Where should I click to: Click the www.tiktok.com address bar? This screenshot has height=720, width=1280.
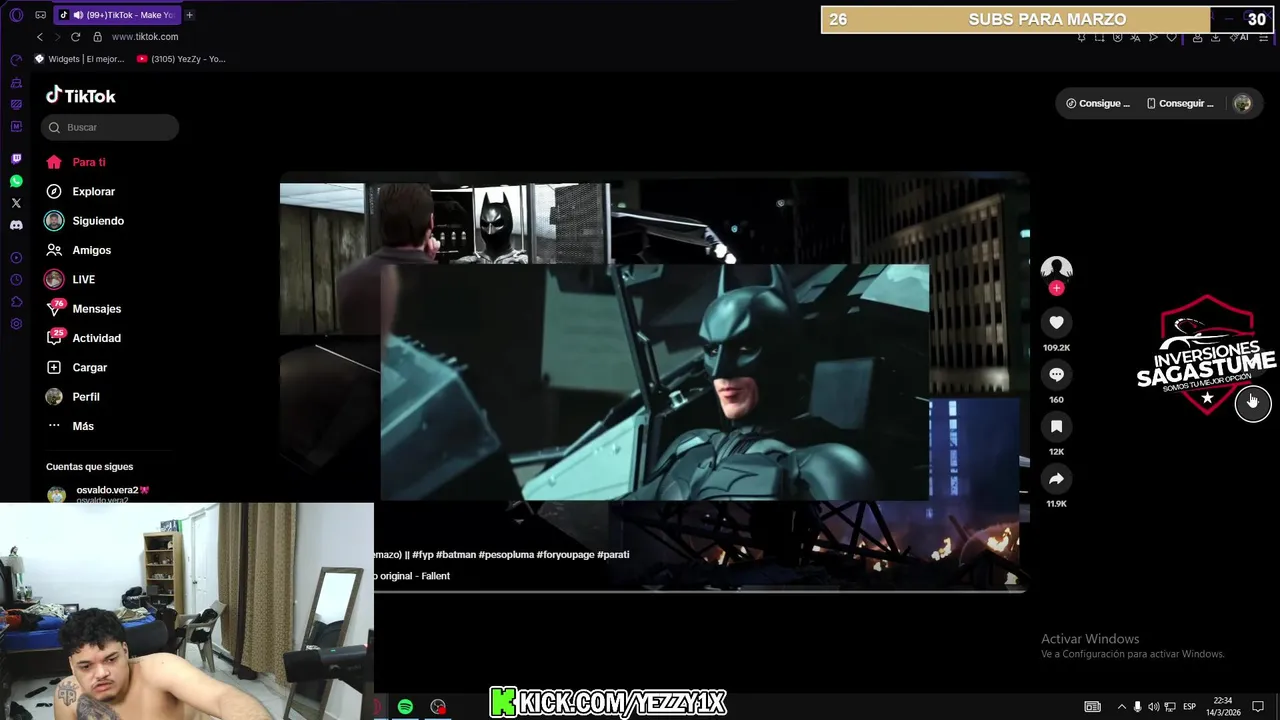coord(145,37)
